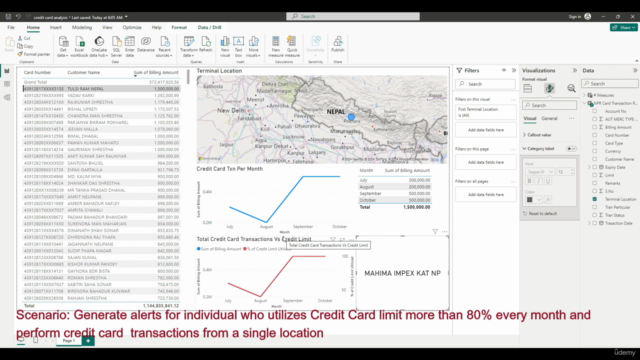The height and width of the screenshot is (360, 640).
Task: Collapse the Visualizations pane
Action: point(575,71)
